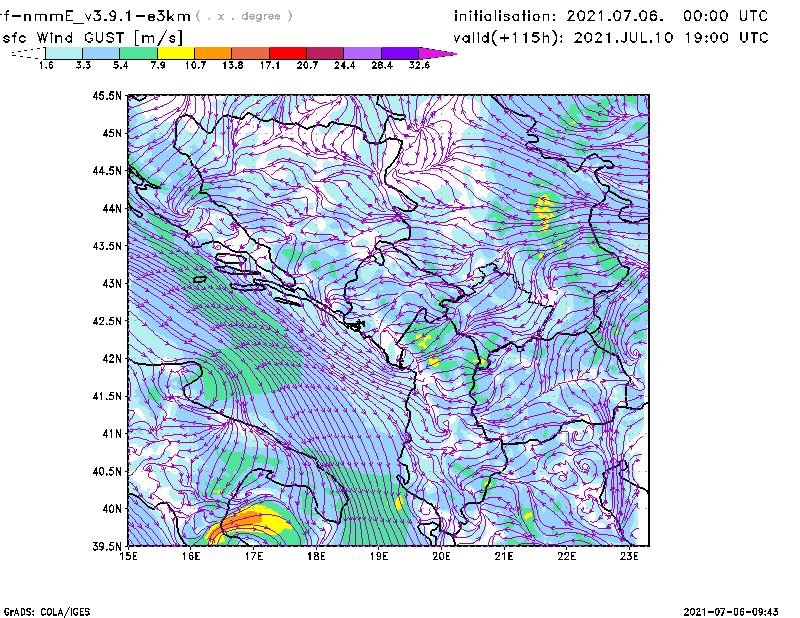Click the dashed white arrow below 1.6
800x618 pixels.
28,53
